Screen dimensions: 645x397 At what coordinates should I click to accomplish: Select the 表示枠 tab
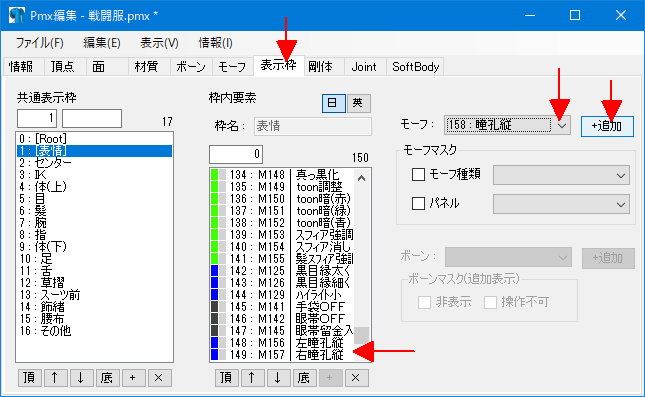[279, 66]
